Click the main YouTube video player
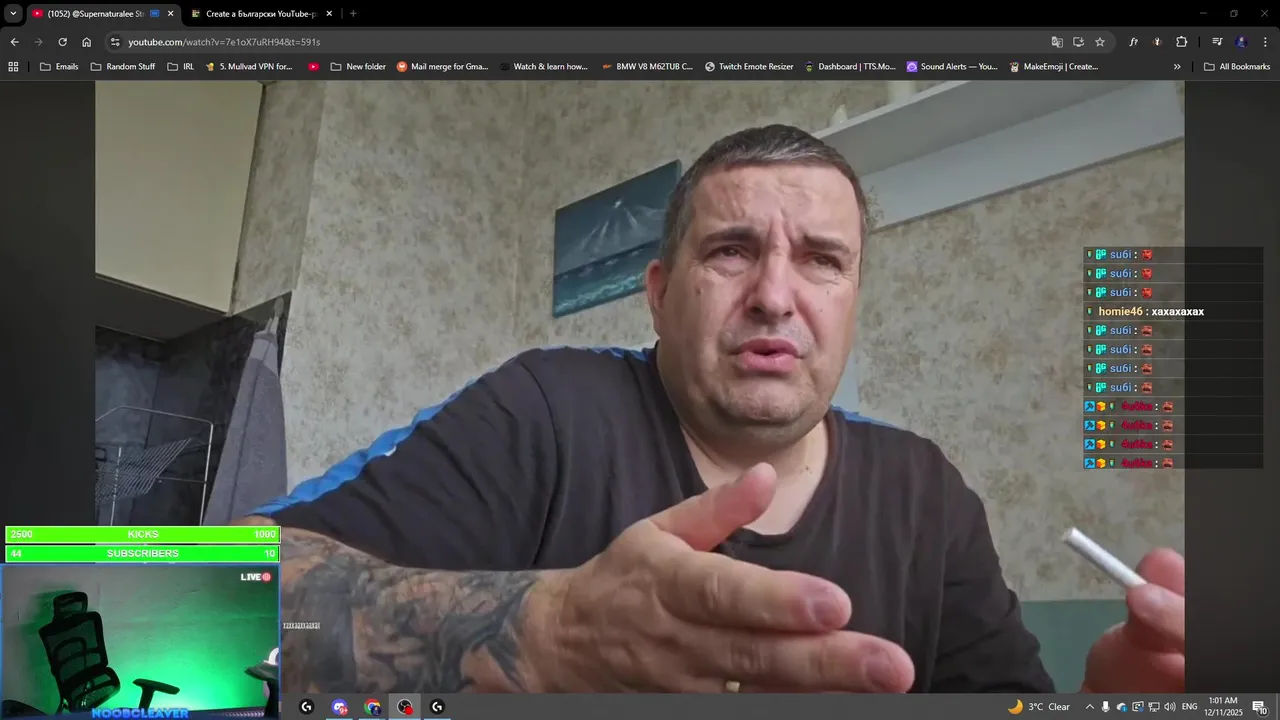1280x720 pixels. pos(640,386)
